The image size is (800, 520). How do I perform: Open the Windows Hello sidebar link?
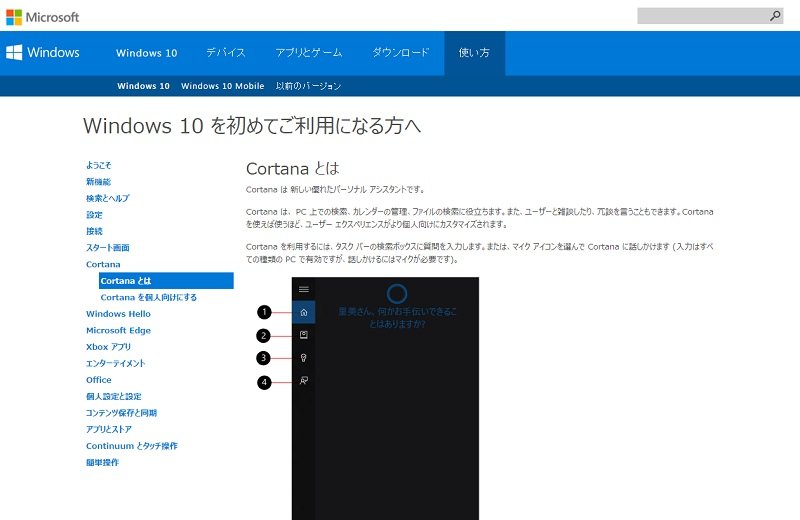tap(118, 314)
